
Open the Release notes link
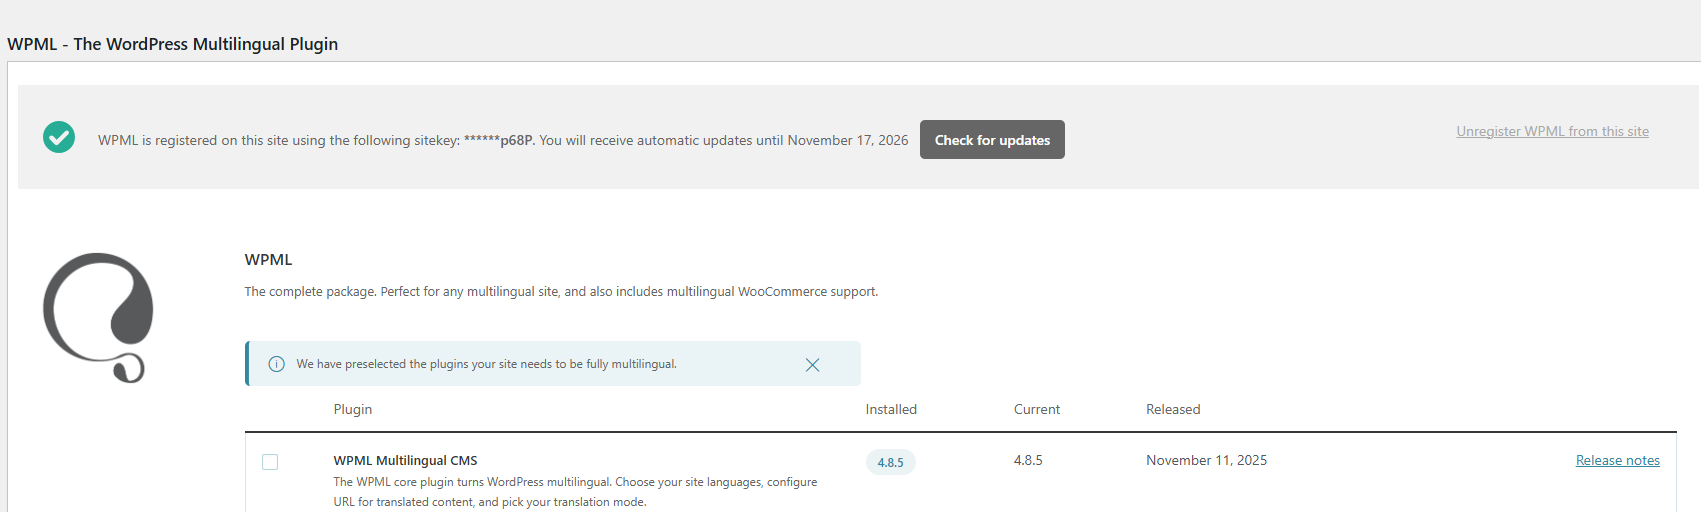1617,460
